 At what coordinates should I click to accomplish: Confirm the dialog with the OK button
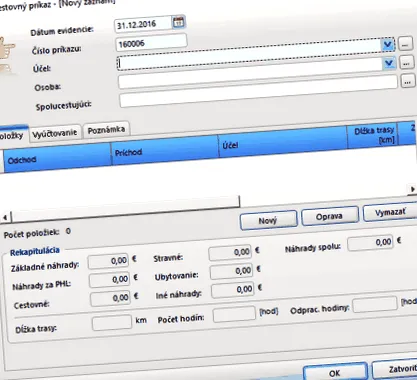[335, 373]
